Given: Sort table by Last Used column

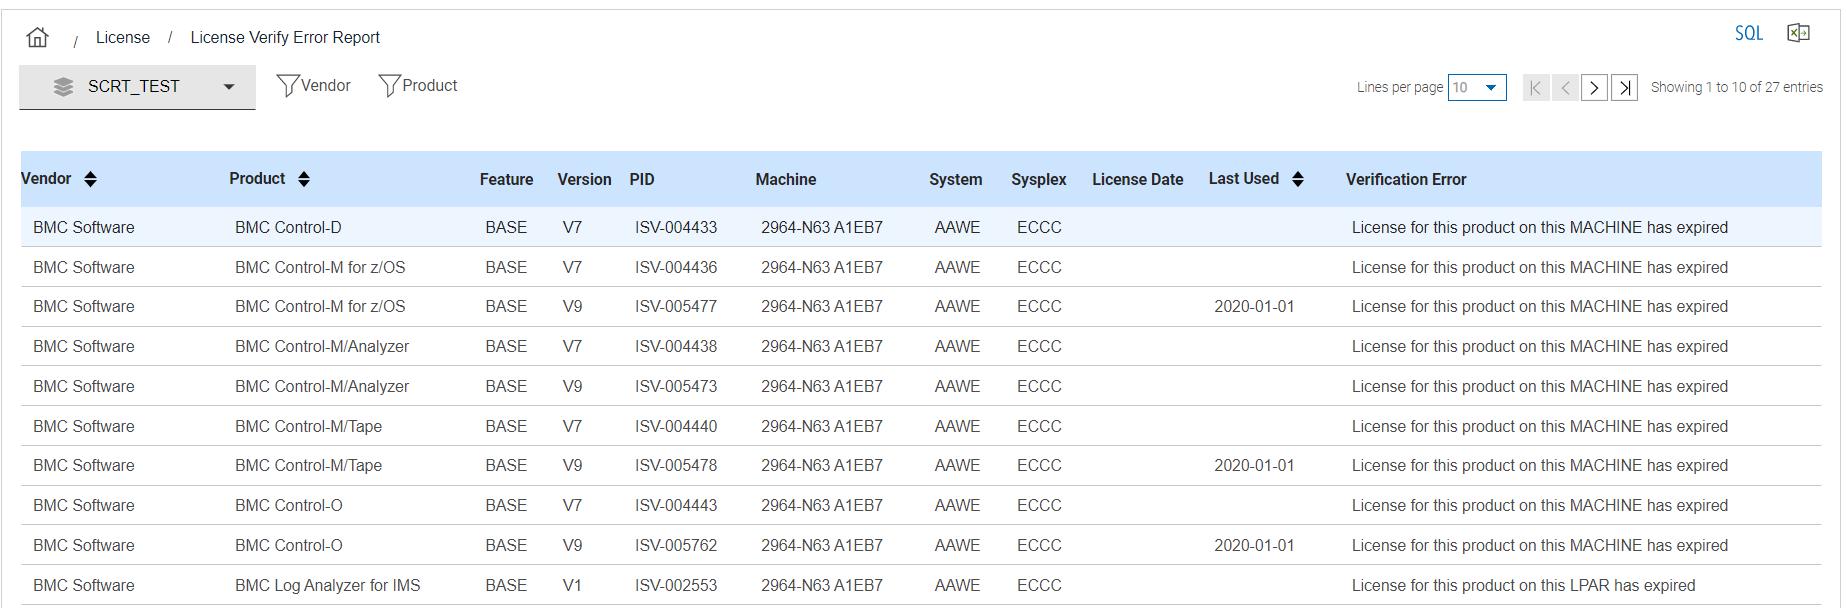Looking at the screenshot, I should coord(1298,179).
